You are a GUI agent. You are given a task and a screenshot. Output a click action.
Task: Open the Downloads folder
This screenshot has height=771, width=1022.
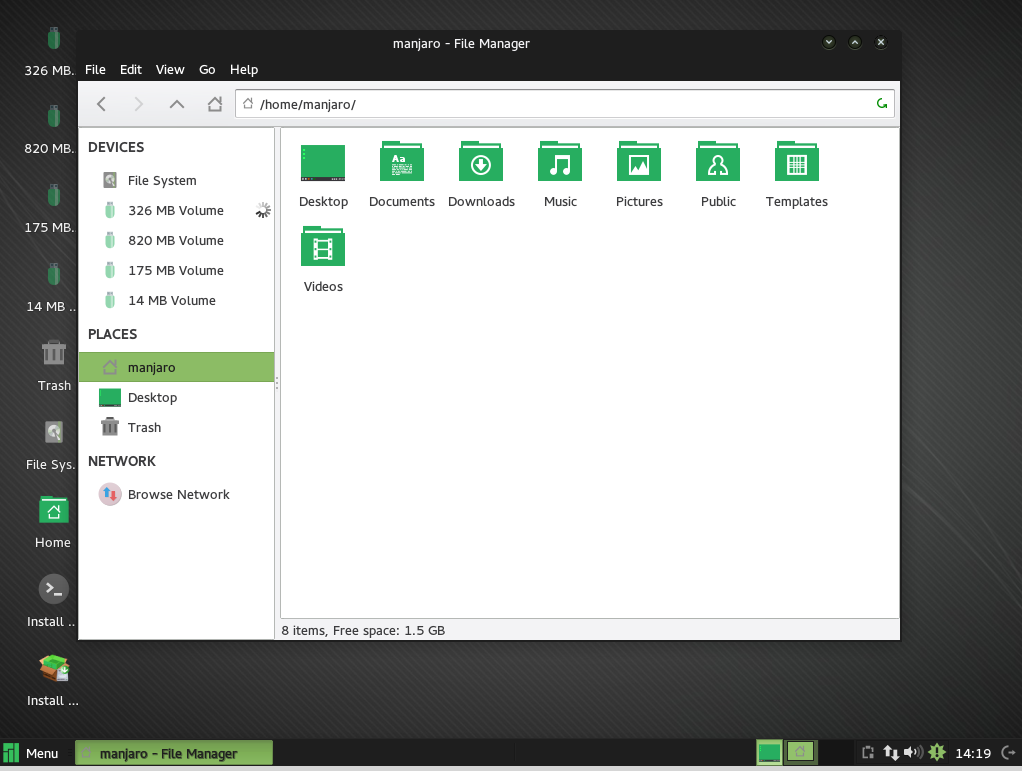(x=481, y=175)
